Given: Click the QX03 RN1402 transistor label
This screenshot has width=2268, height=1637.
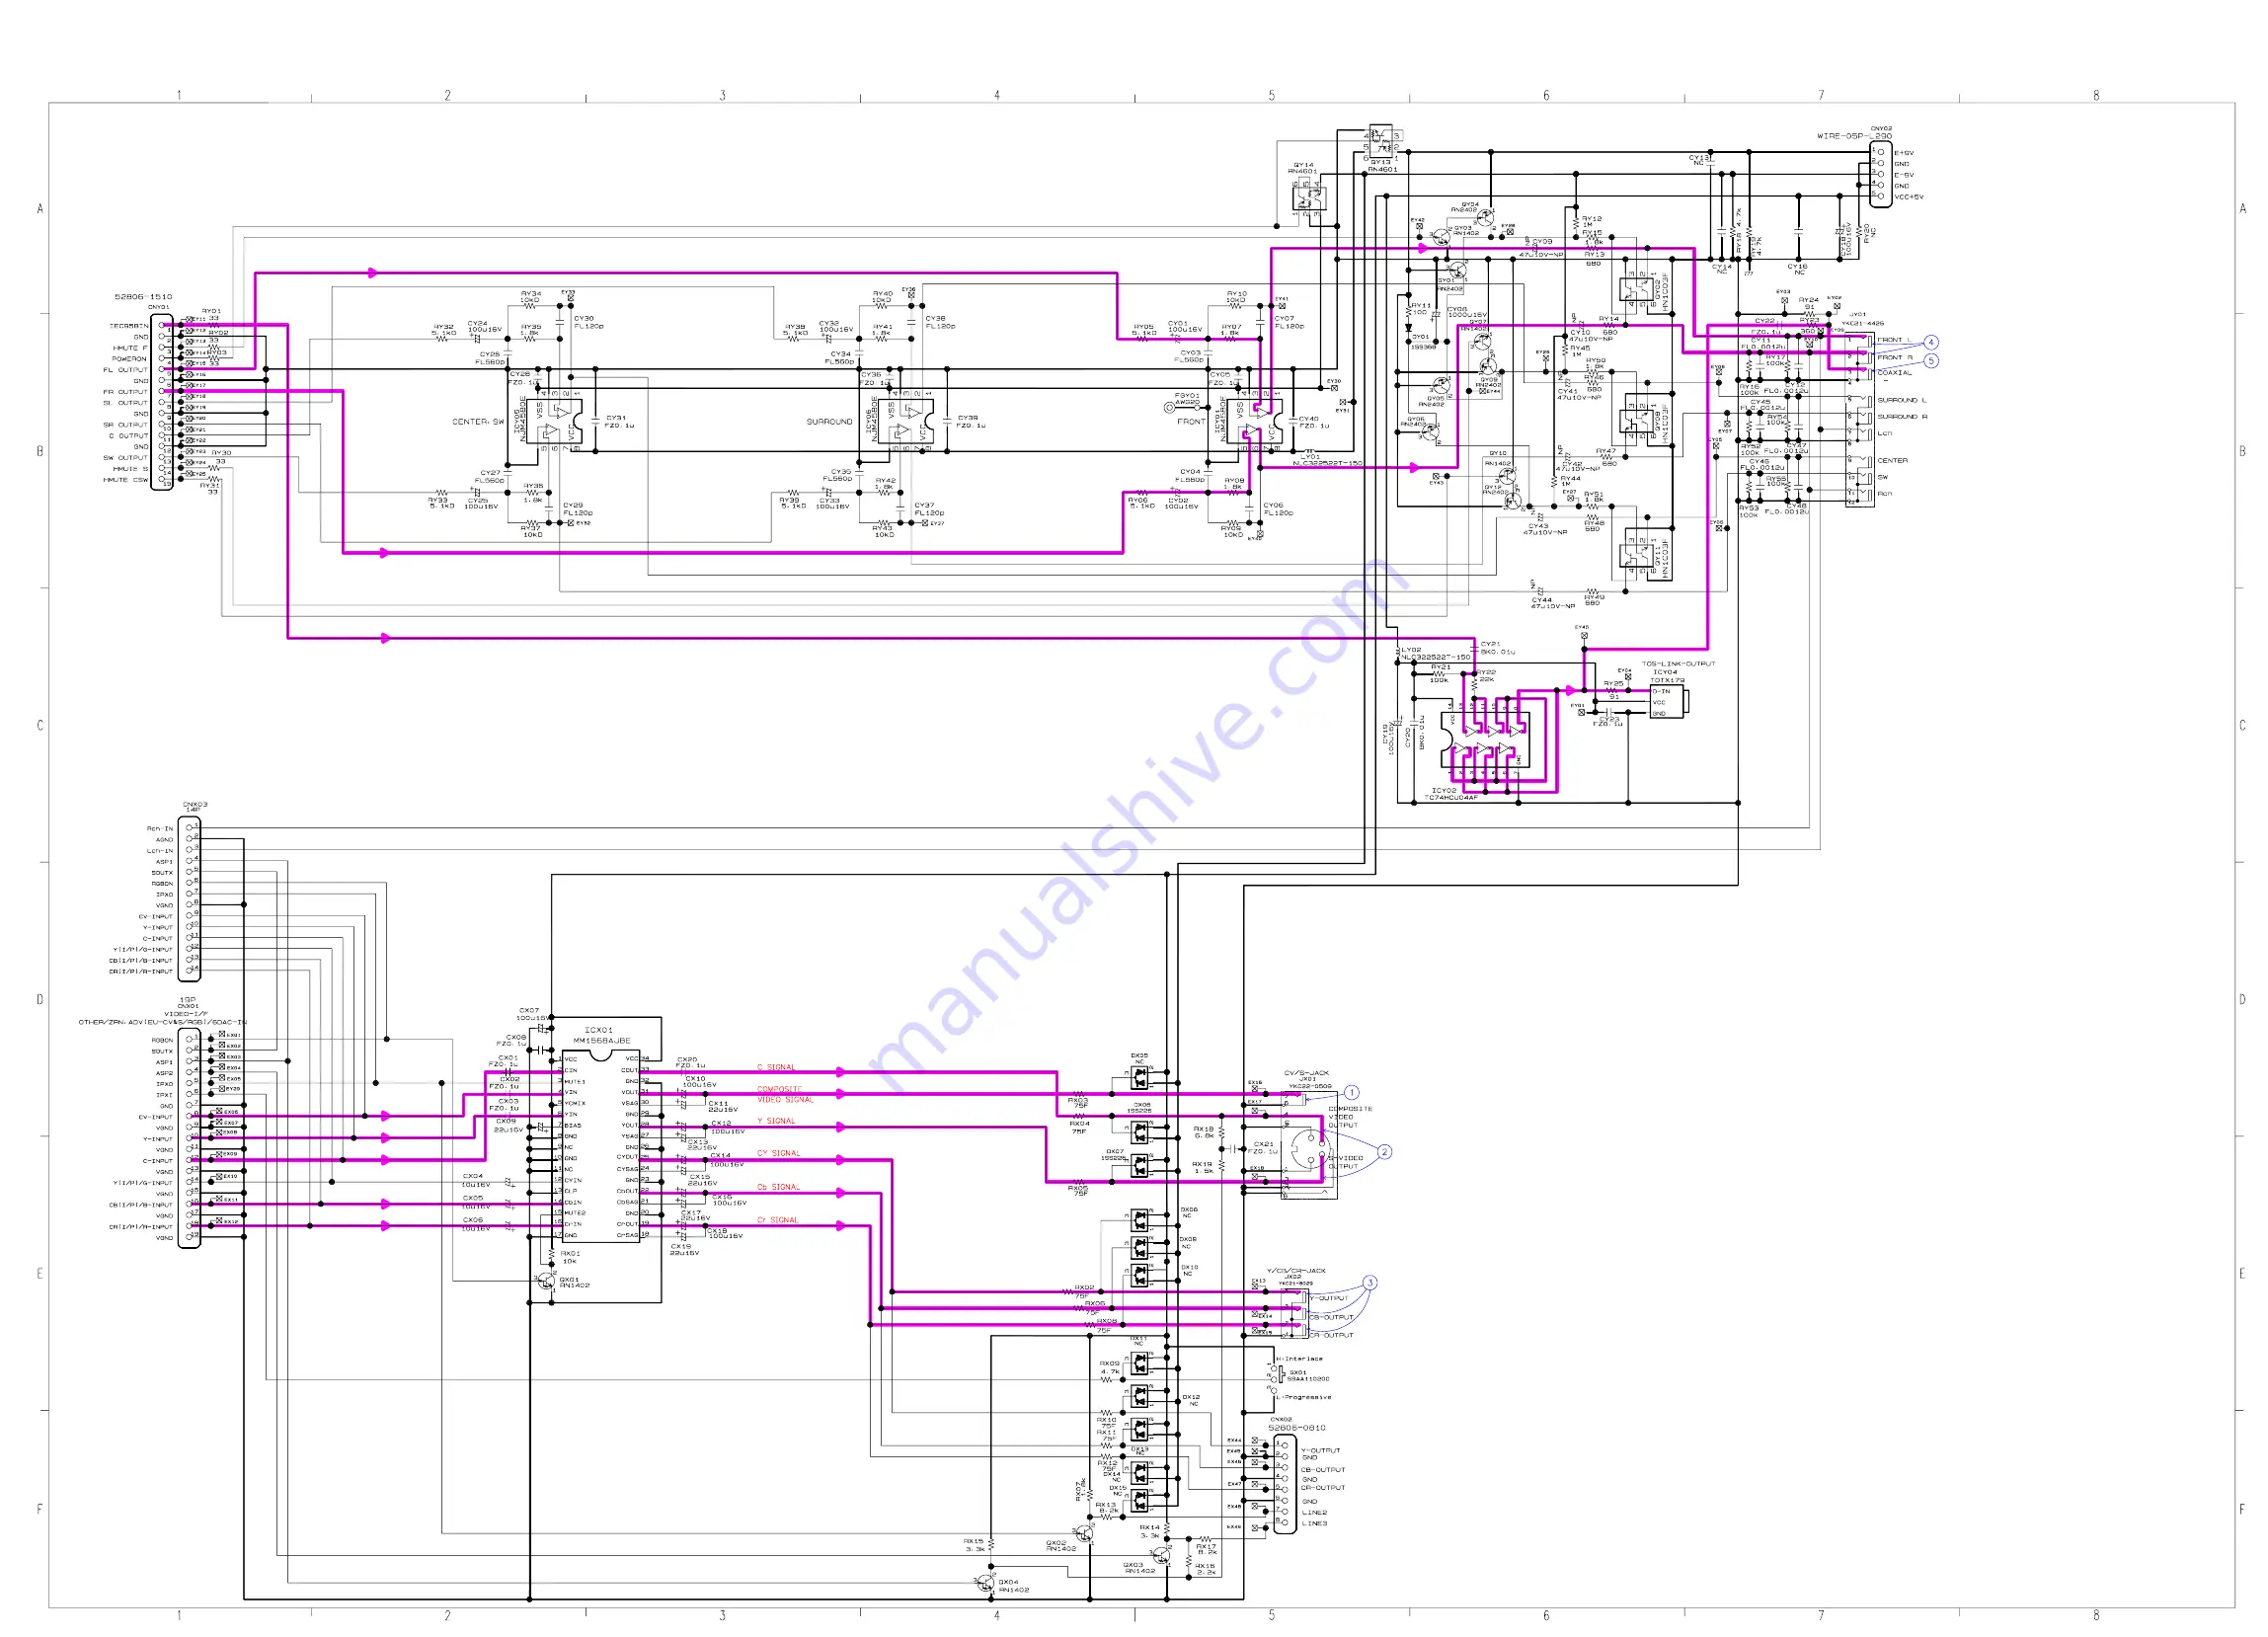Looking at the screenshot, I should [1139, 1567].
